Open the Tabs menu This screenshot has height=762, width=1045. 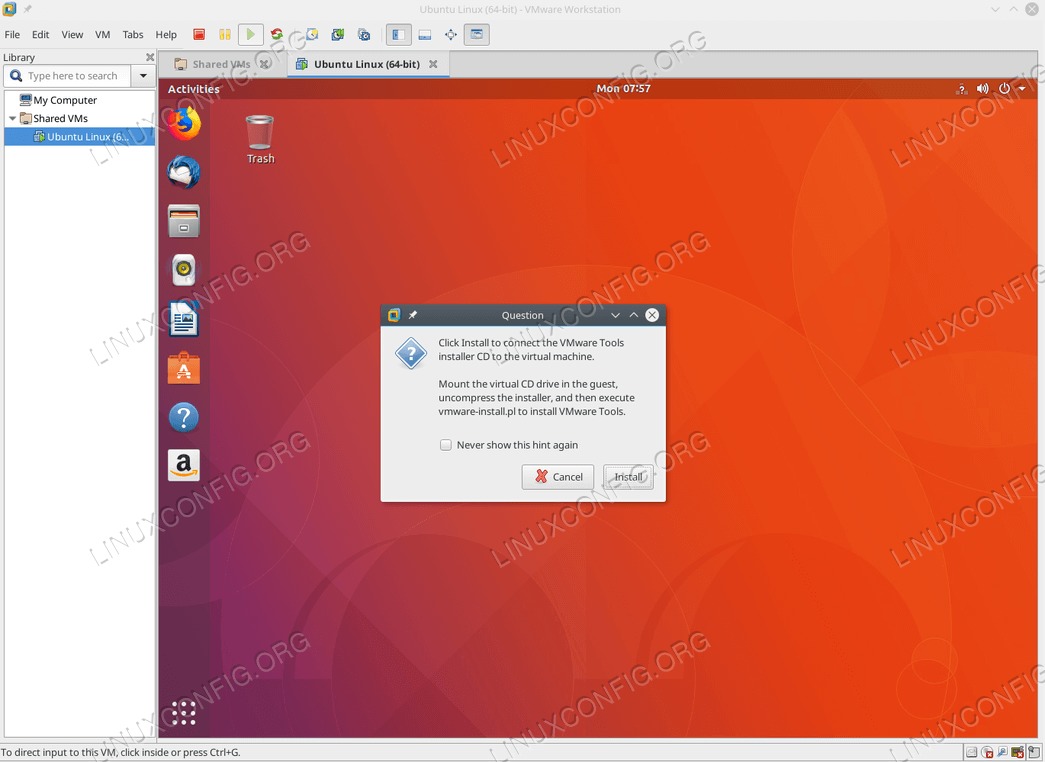click(x=133, y=35)
